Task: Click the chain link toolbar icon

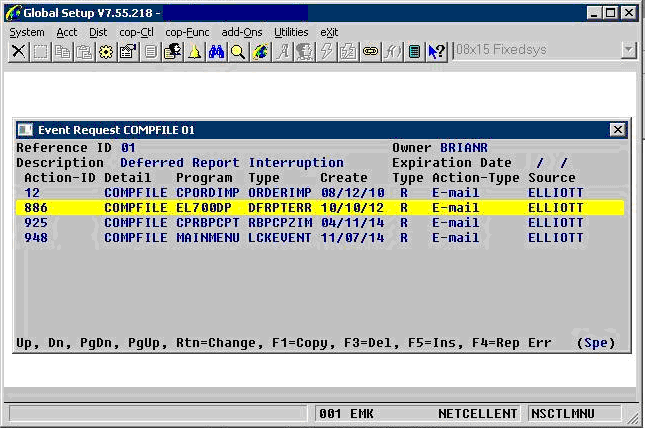Action: click(x=370, y=51)
